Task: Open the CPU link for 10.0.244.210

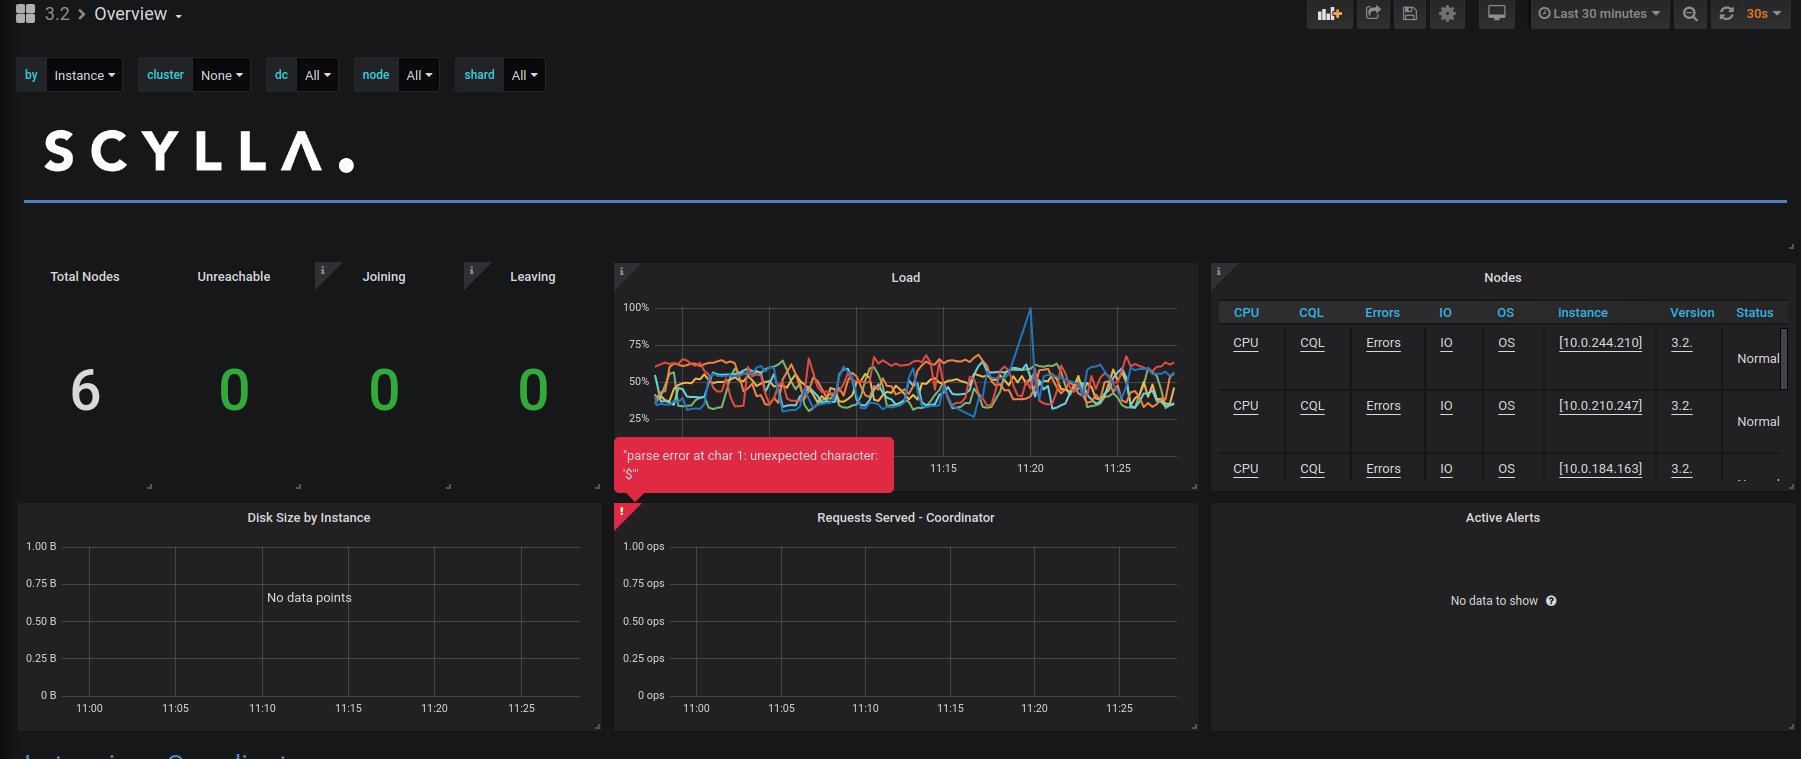Action: coord(1246,343)
